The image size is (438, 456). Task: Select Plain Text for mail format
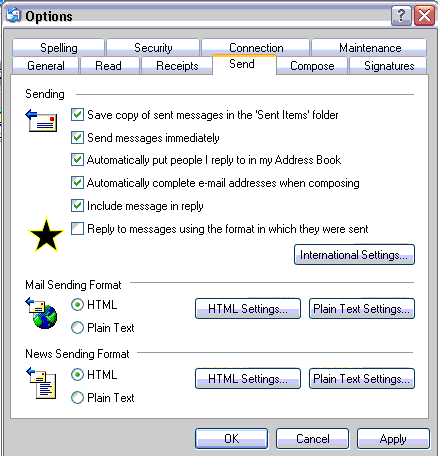(77, 328)
